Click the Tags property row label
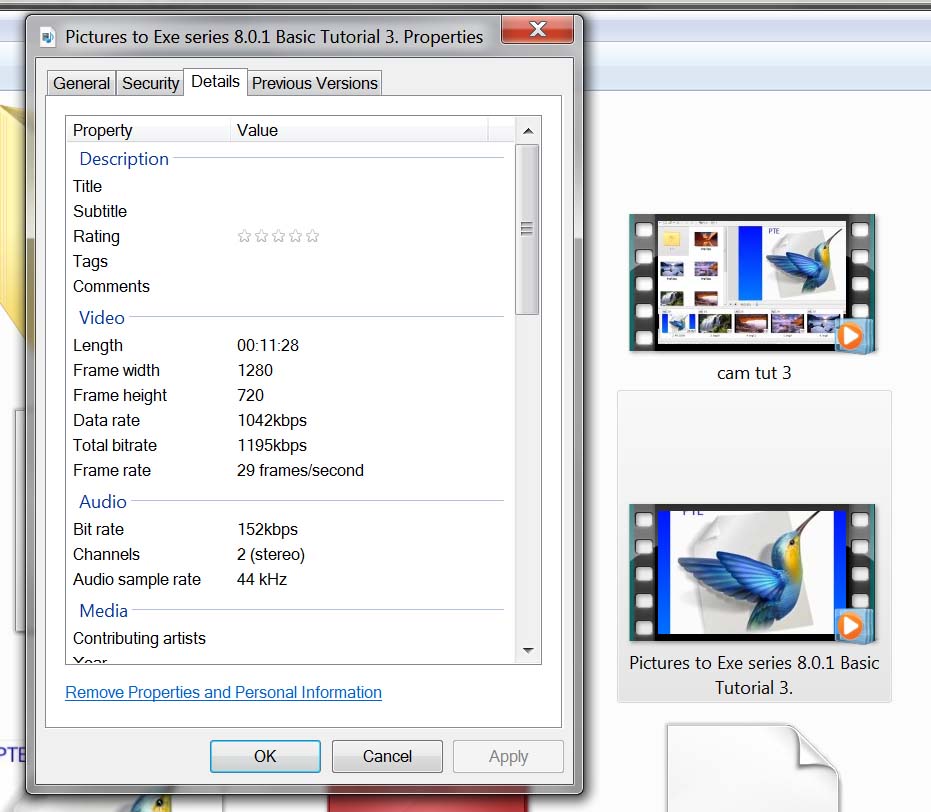Viewport: 931px width, 812px height. point(90,261)
